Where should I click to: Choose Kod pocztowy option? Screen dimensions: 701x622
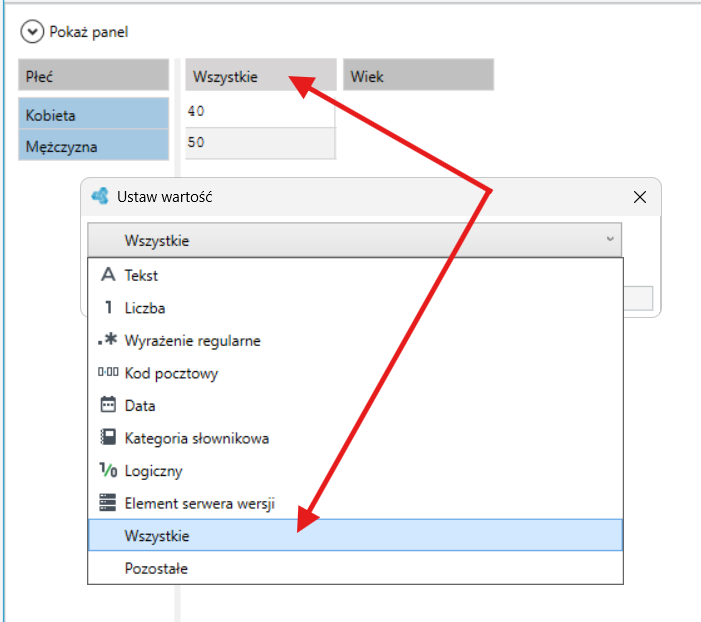tap(355, 373)
